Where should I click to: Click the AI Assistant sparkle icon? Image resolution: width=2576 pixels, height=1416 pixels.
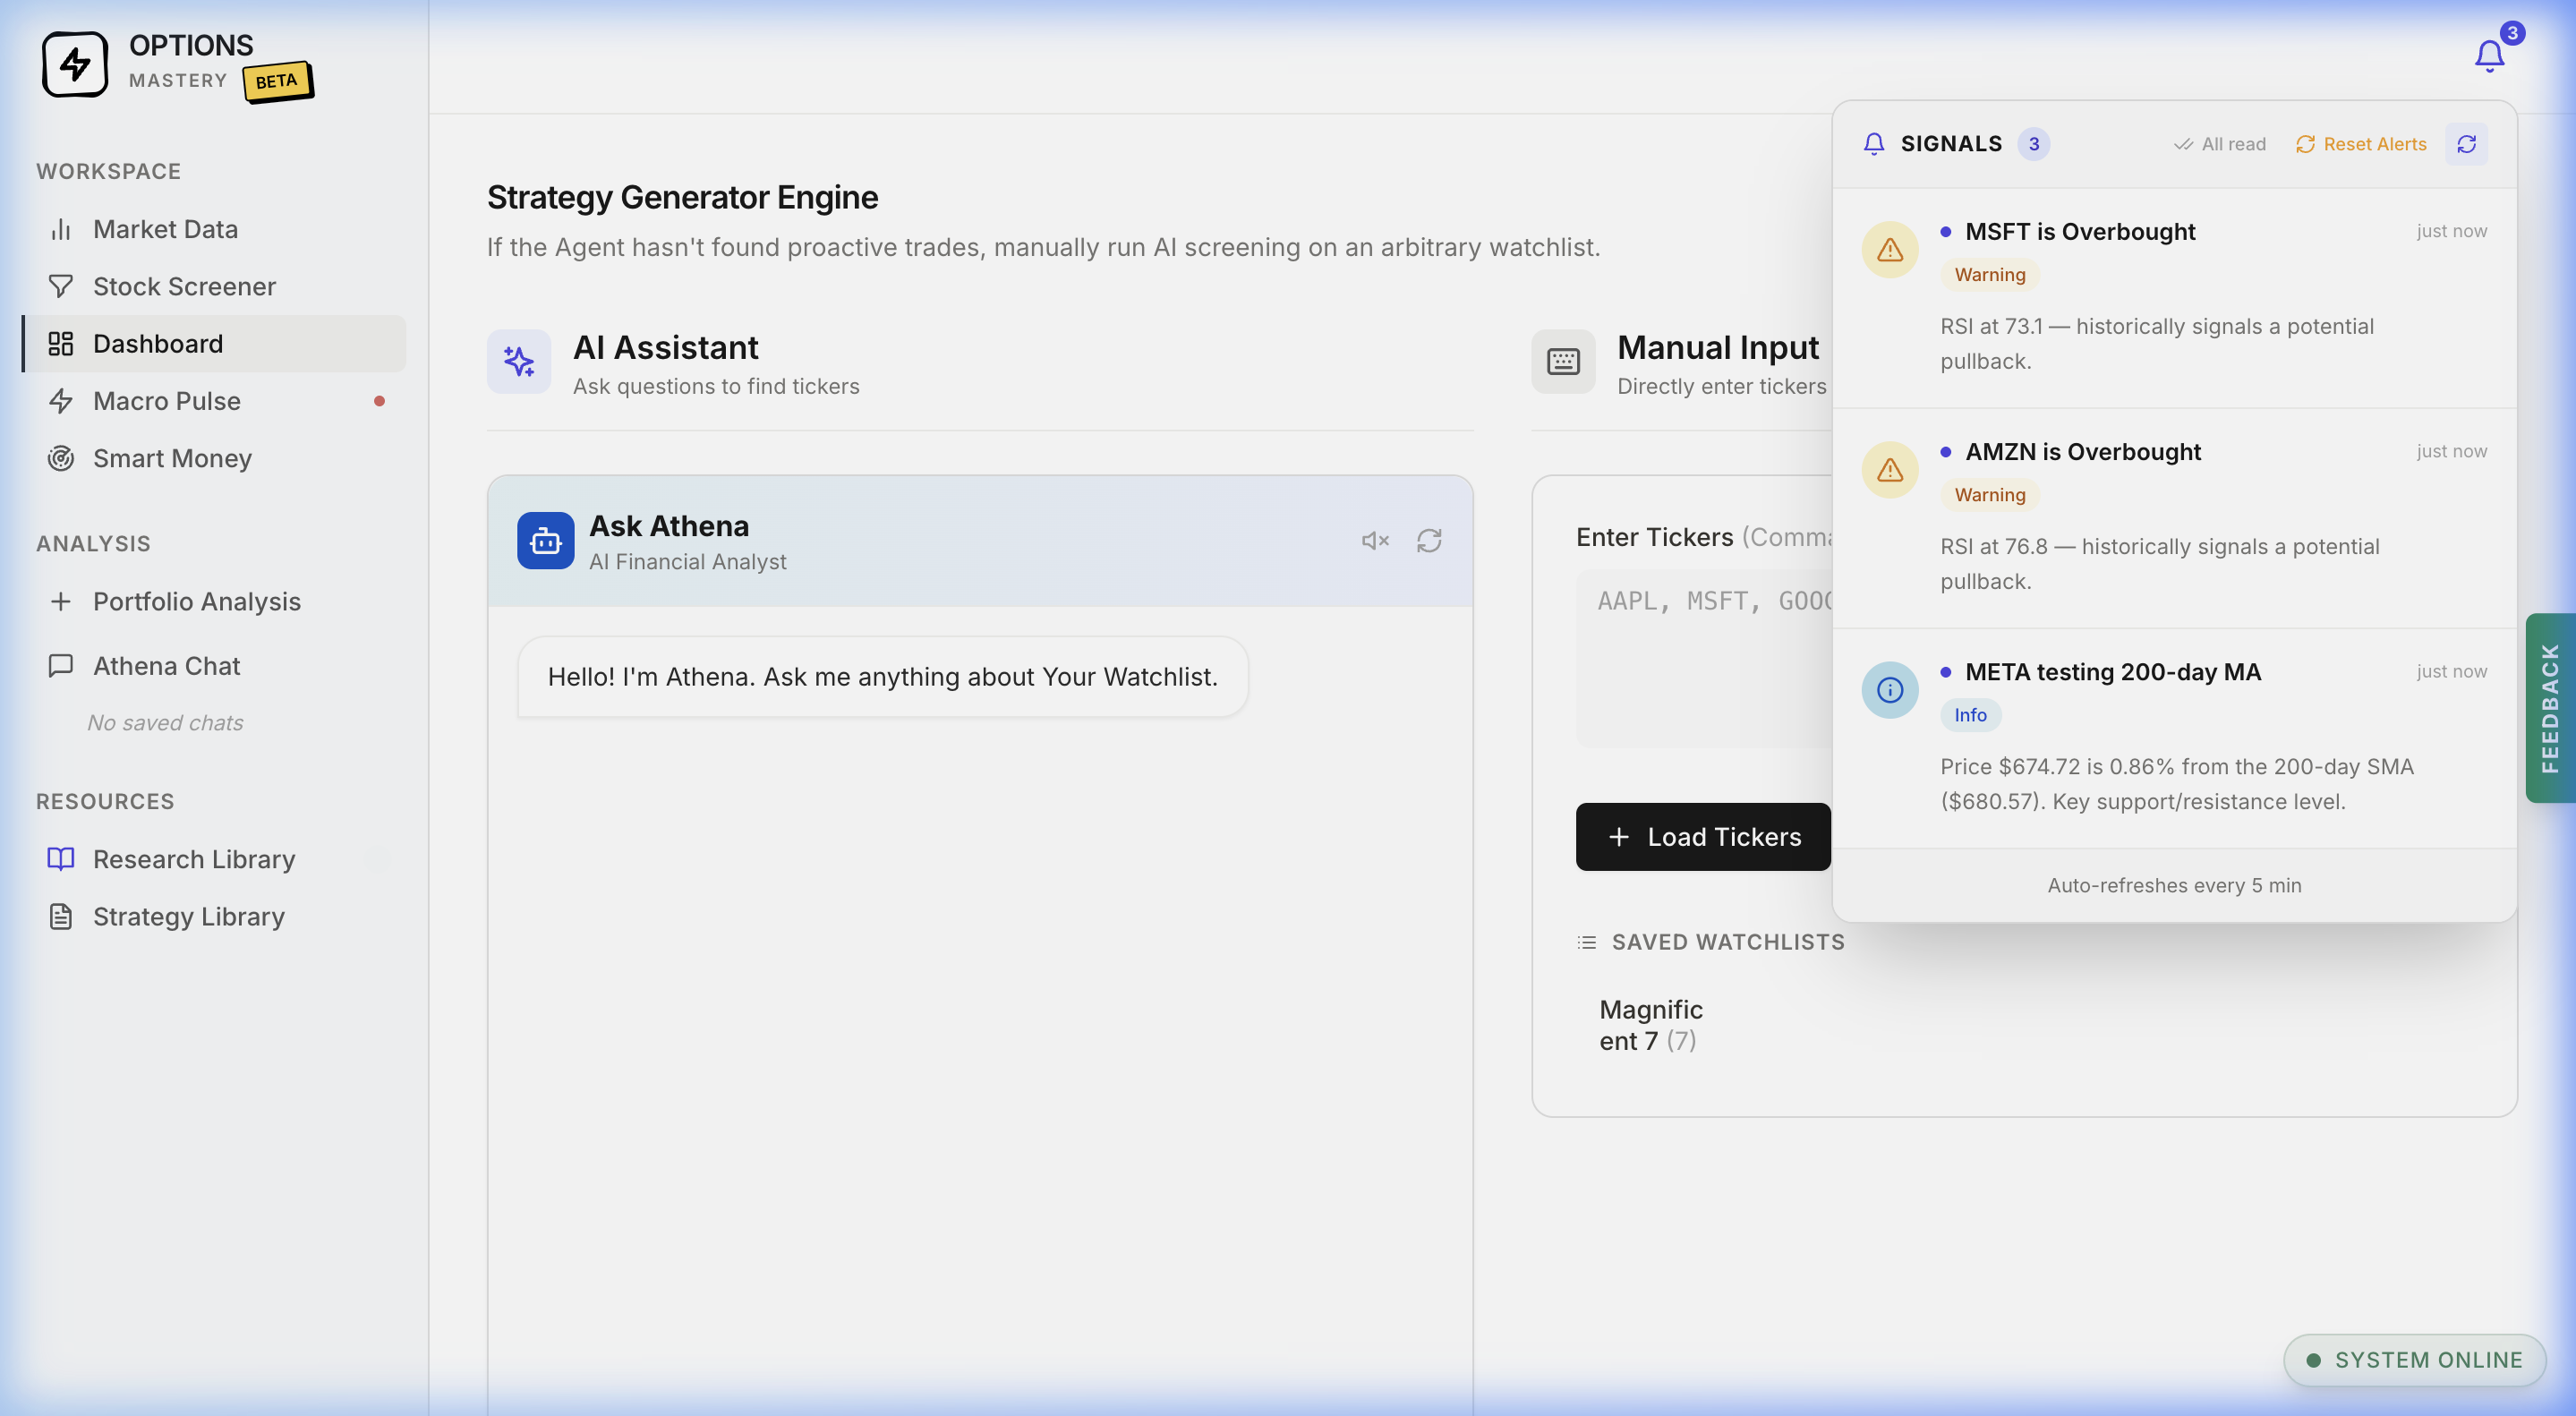tap(519, 361)
